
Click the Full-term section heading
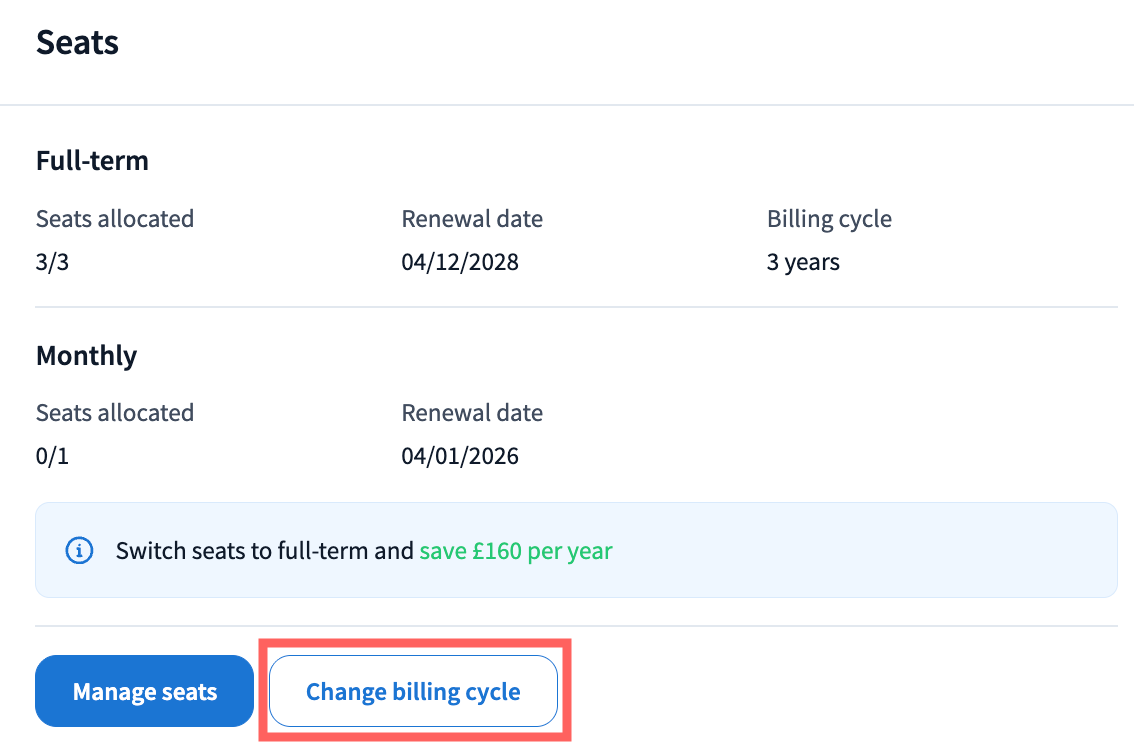coord(92,161)
